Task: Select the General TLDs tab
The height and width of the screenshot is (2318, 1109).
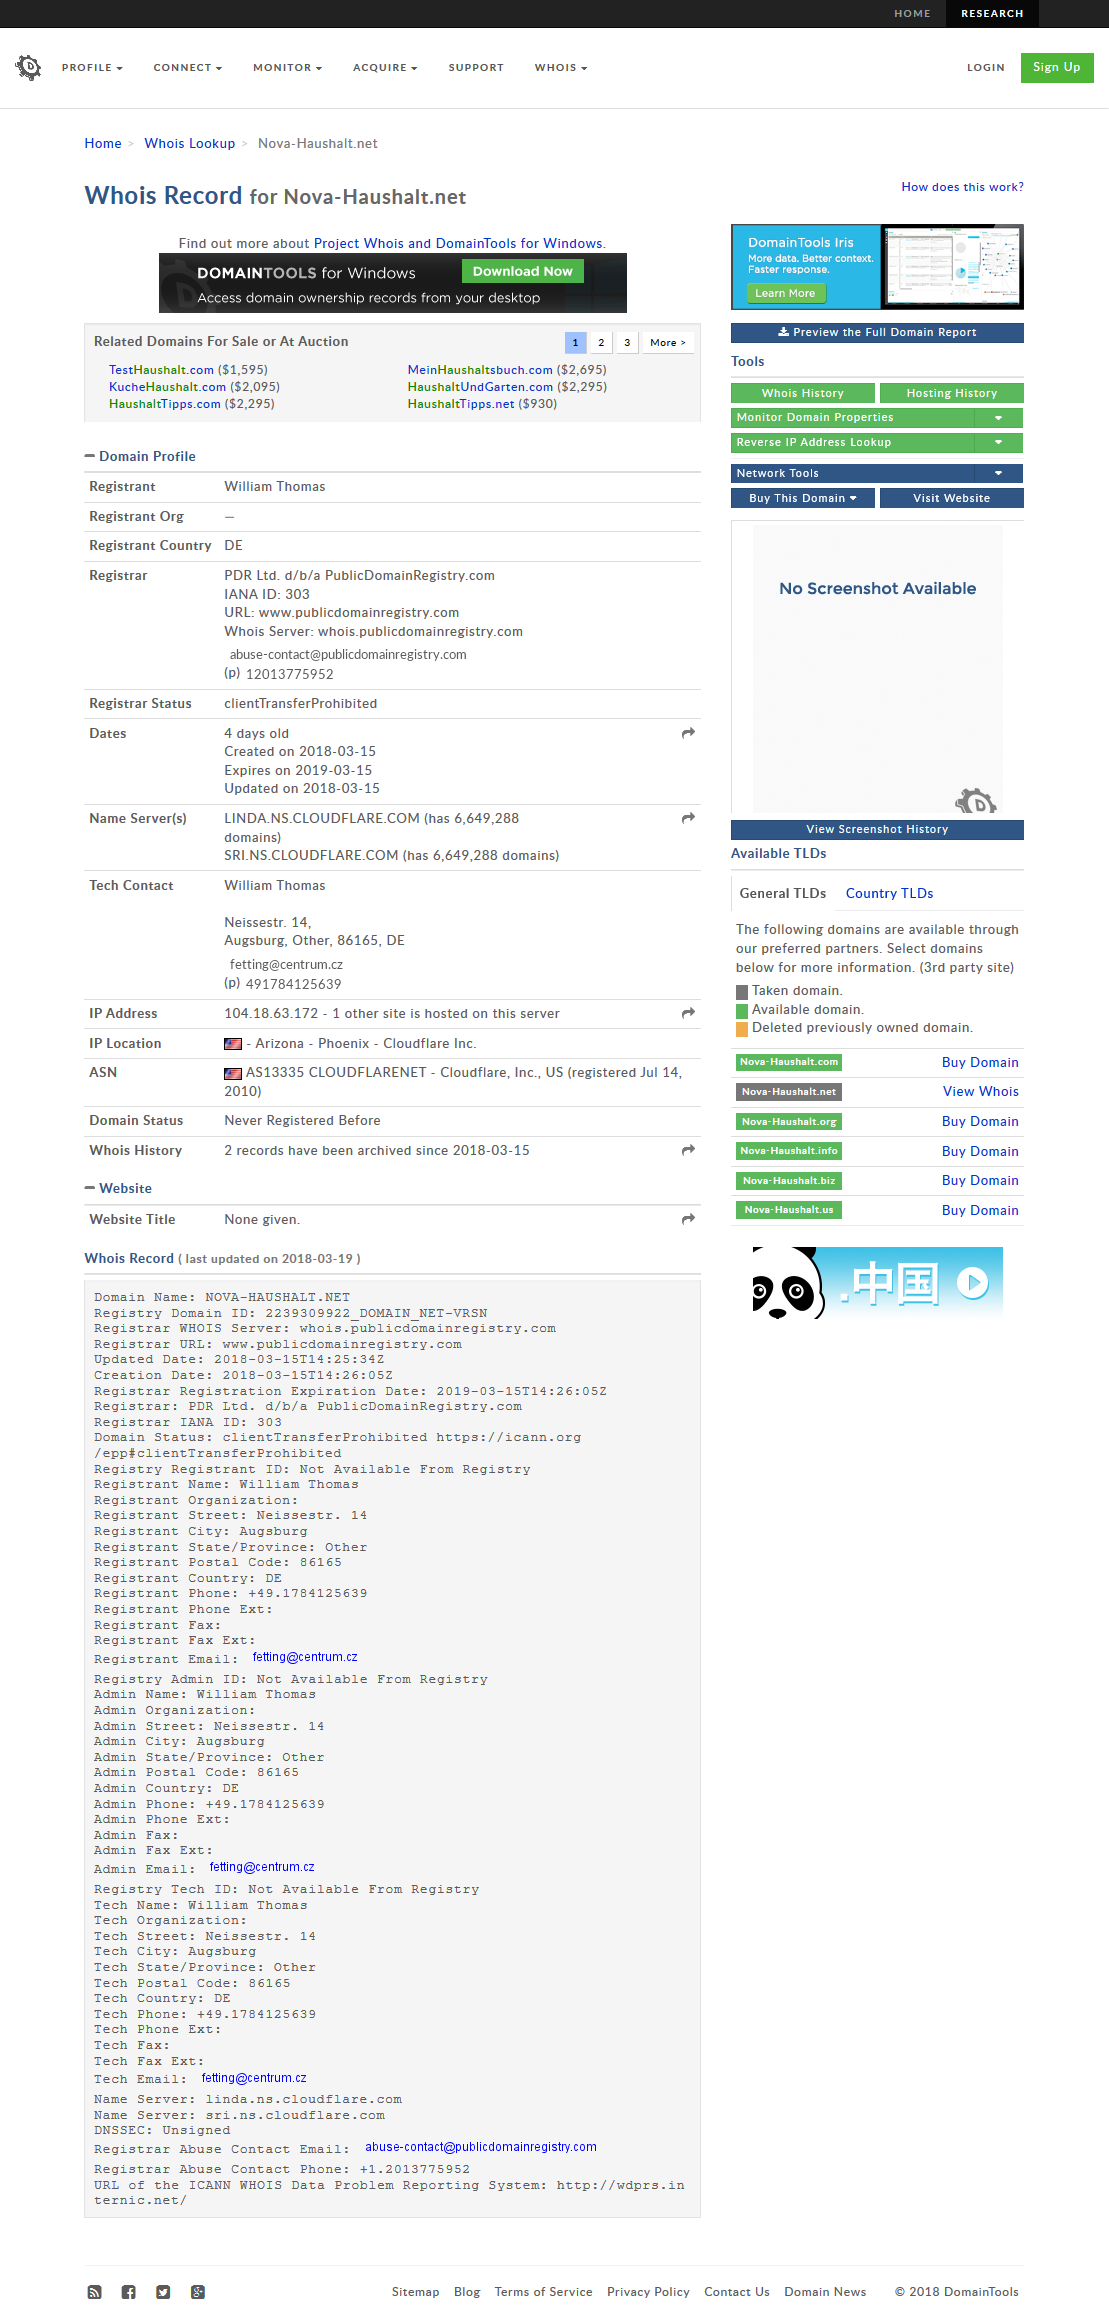Action: click(x=783, y=893)
